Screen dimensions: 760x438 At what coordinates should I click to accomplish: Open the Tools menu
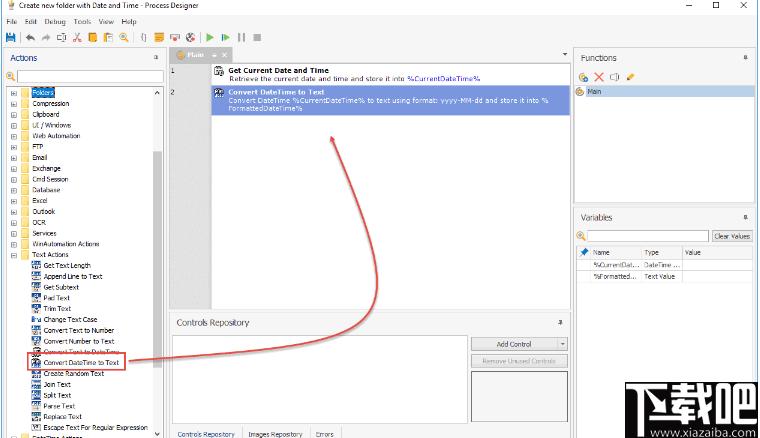[82, 22]
